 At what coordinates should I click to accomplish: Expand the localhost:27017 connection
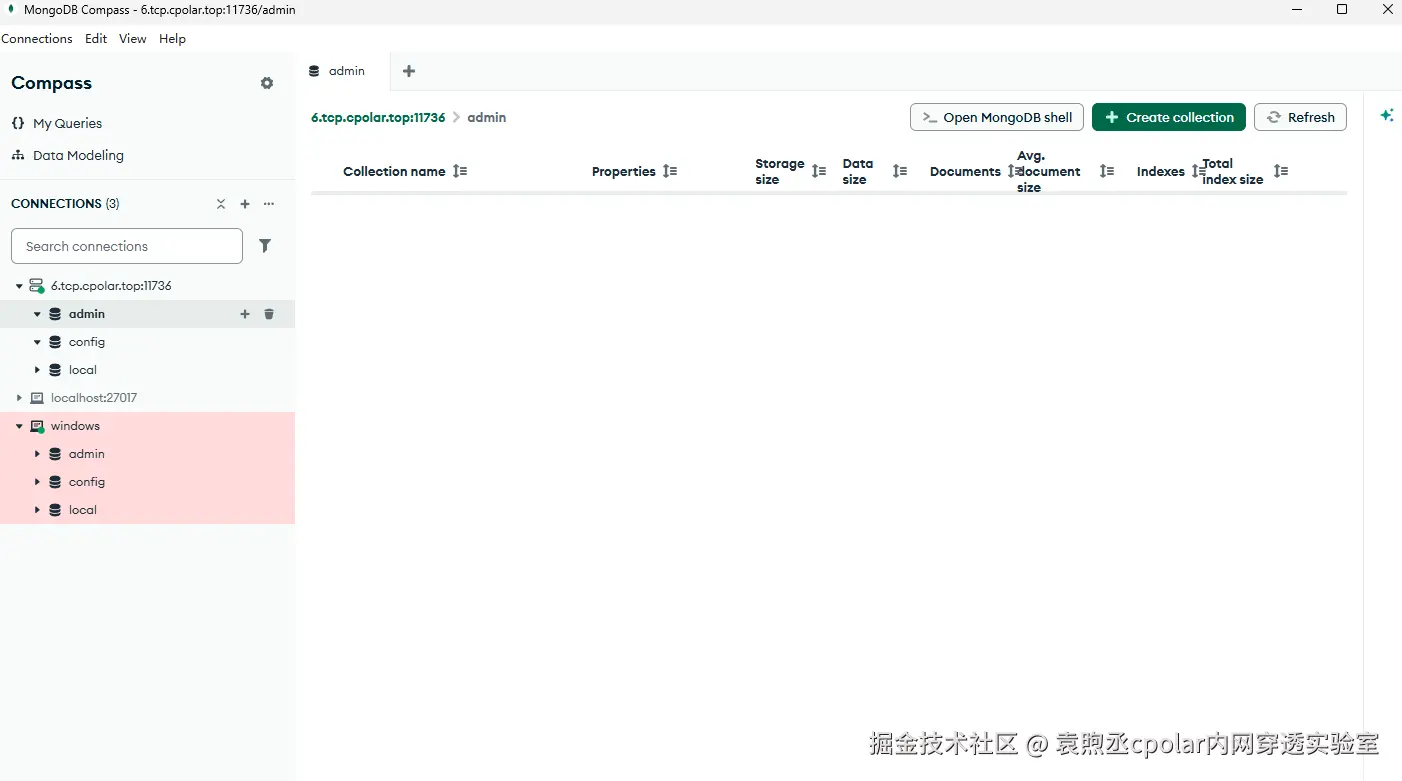click(19, 398)
